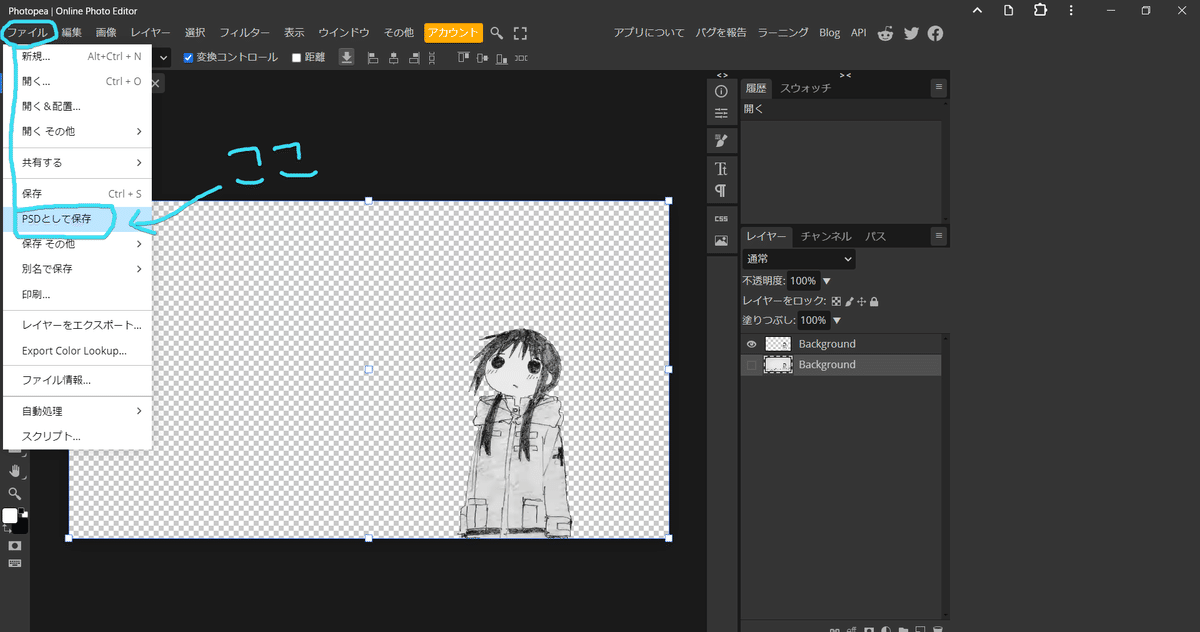
Task: Open the Properties sliders panel icon
Action: [721, 113]
